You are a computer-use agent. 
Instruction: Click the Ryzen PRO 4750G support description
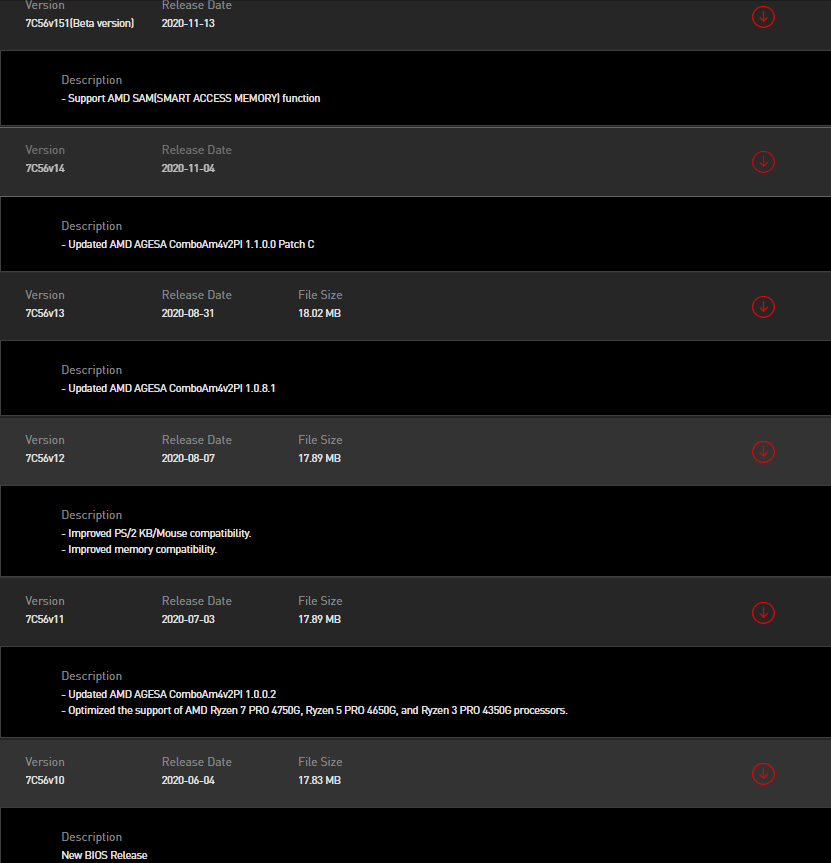point(314,710)
